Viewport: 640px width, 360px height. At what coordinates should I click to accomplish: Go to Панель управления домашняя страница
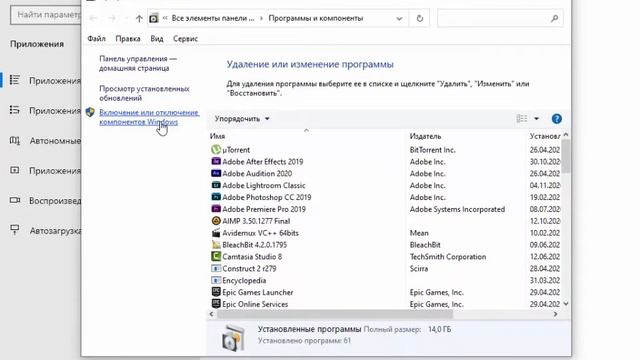click(138, 63)
